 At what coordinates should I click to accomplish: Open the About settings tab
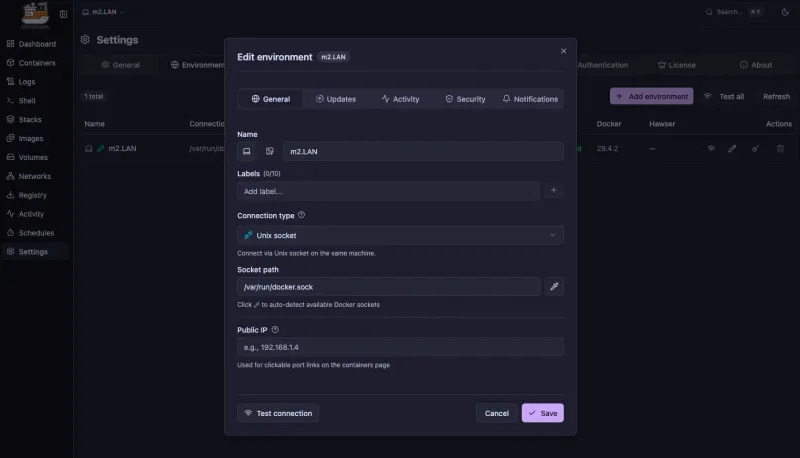[x=756, y=65]
